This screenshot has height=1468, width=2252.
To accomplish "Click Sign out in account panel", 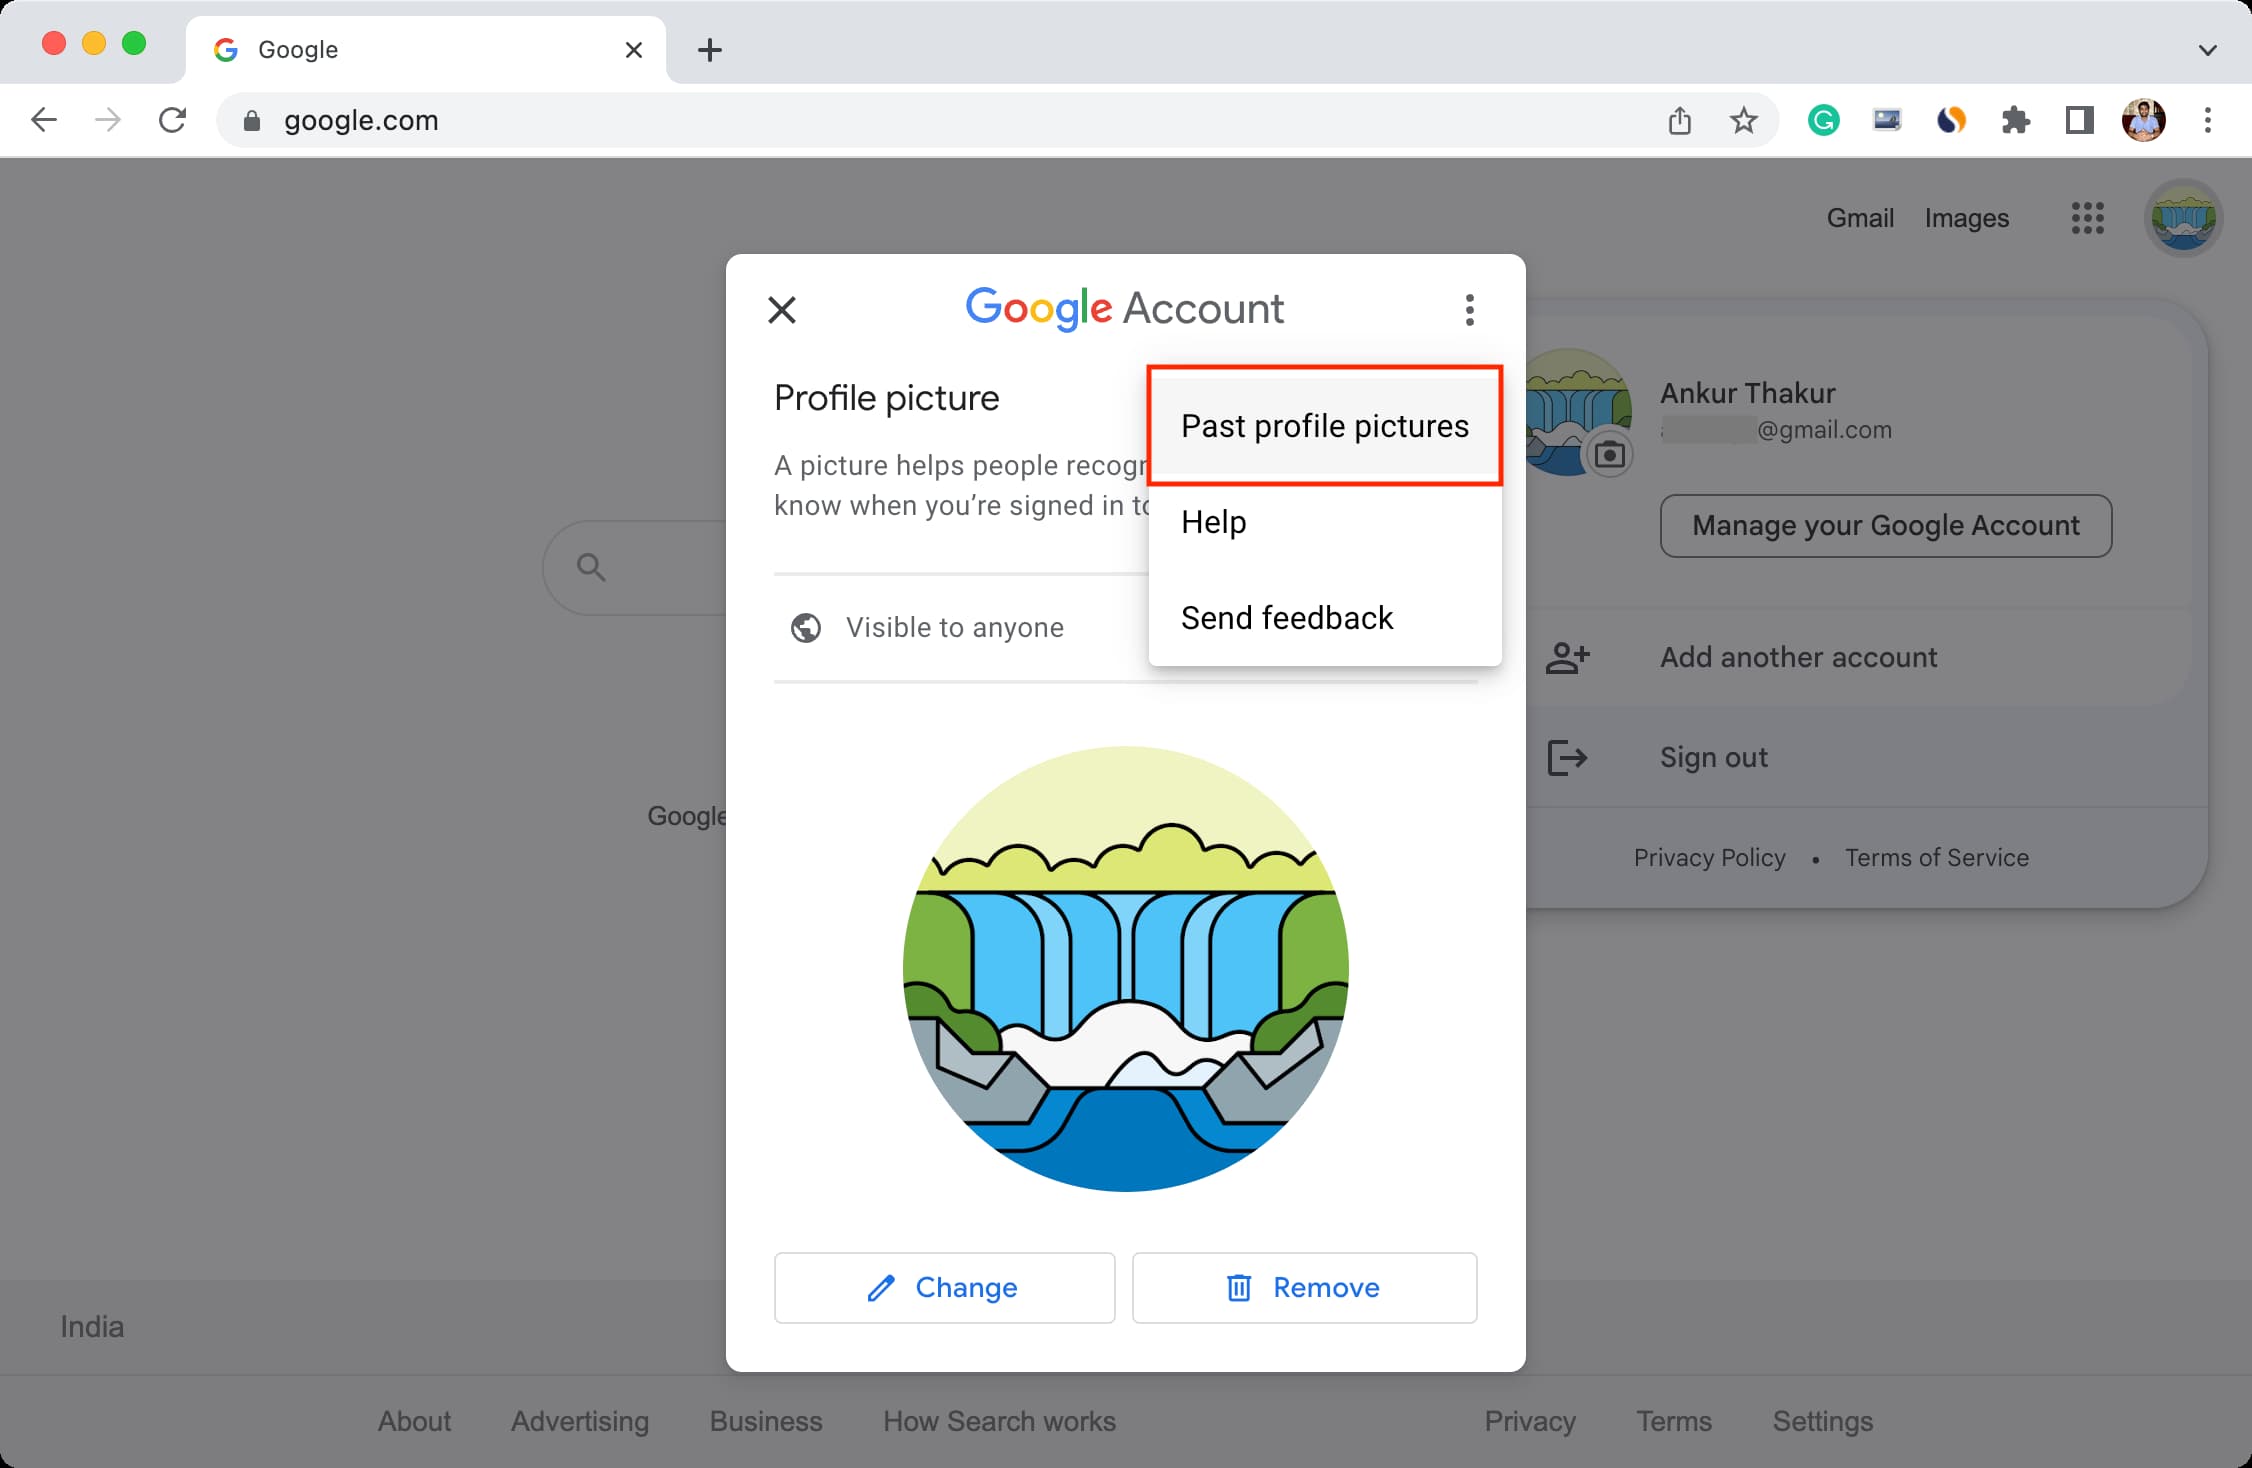I will (1714, 758).
